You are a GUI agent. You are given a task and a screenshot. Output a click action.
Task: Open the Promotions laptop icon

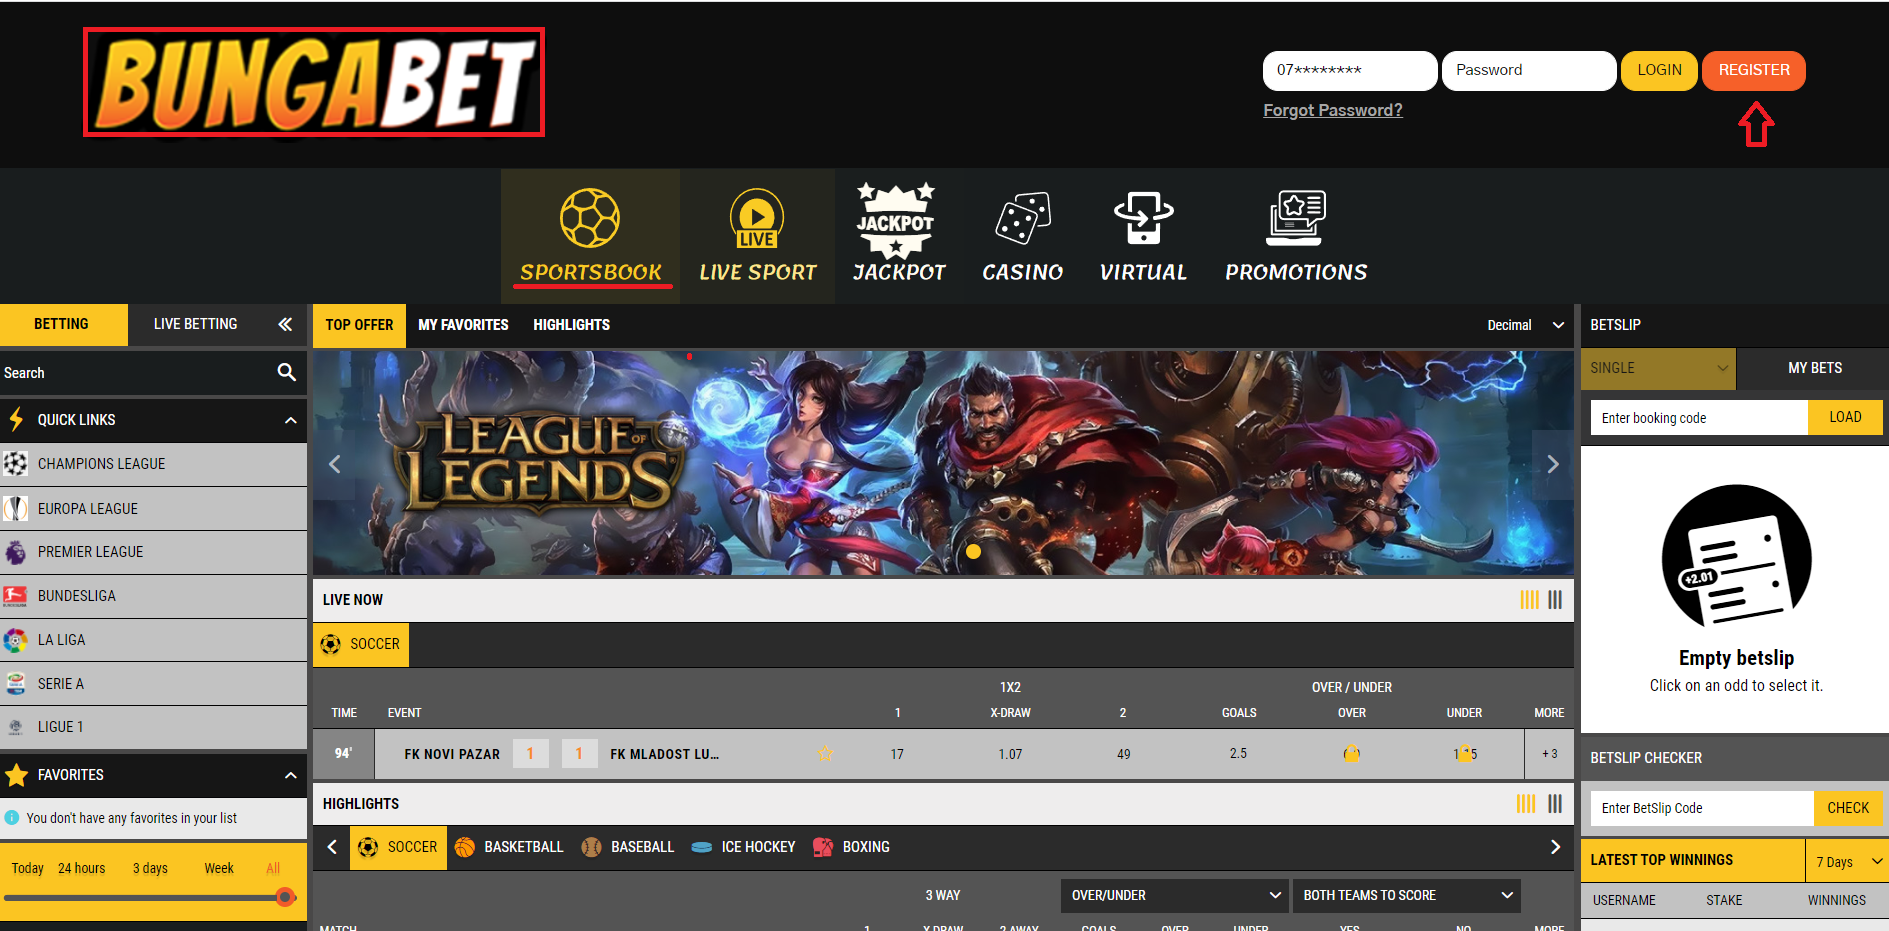coord(1296,218)
